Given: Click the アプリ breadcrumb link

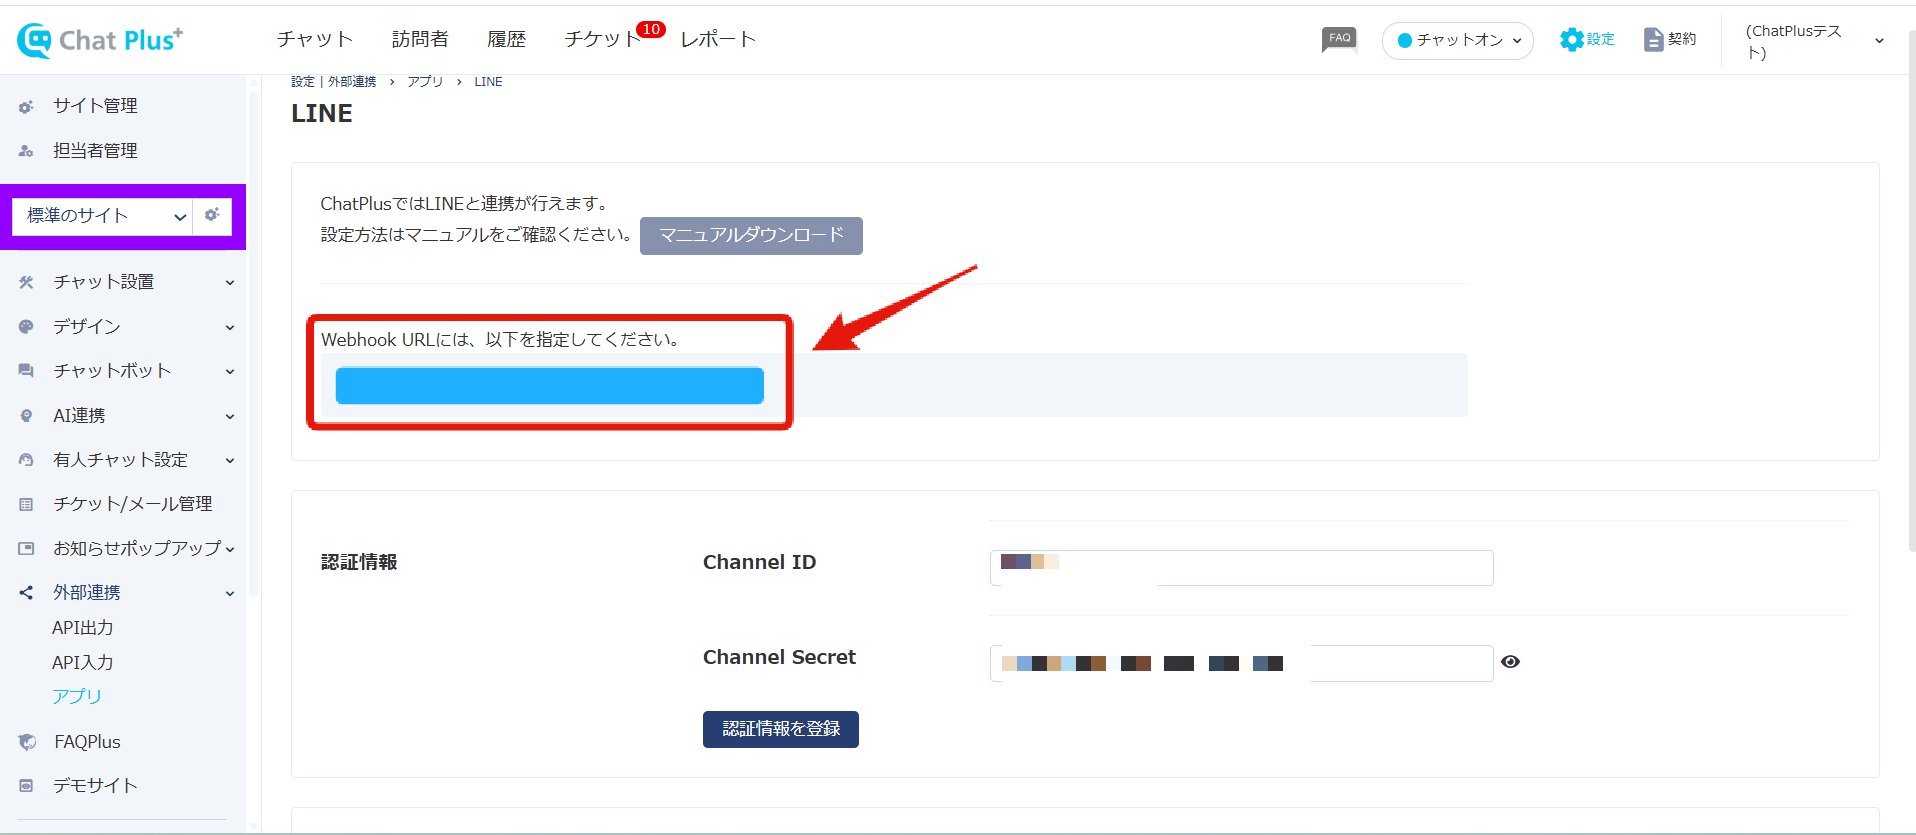Looking at the screenshot, I should (425, 82).
